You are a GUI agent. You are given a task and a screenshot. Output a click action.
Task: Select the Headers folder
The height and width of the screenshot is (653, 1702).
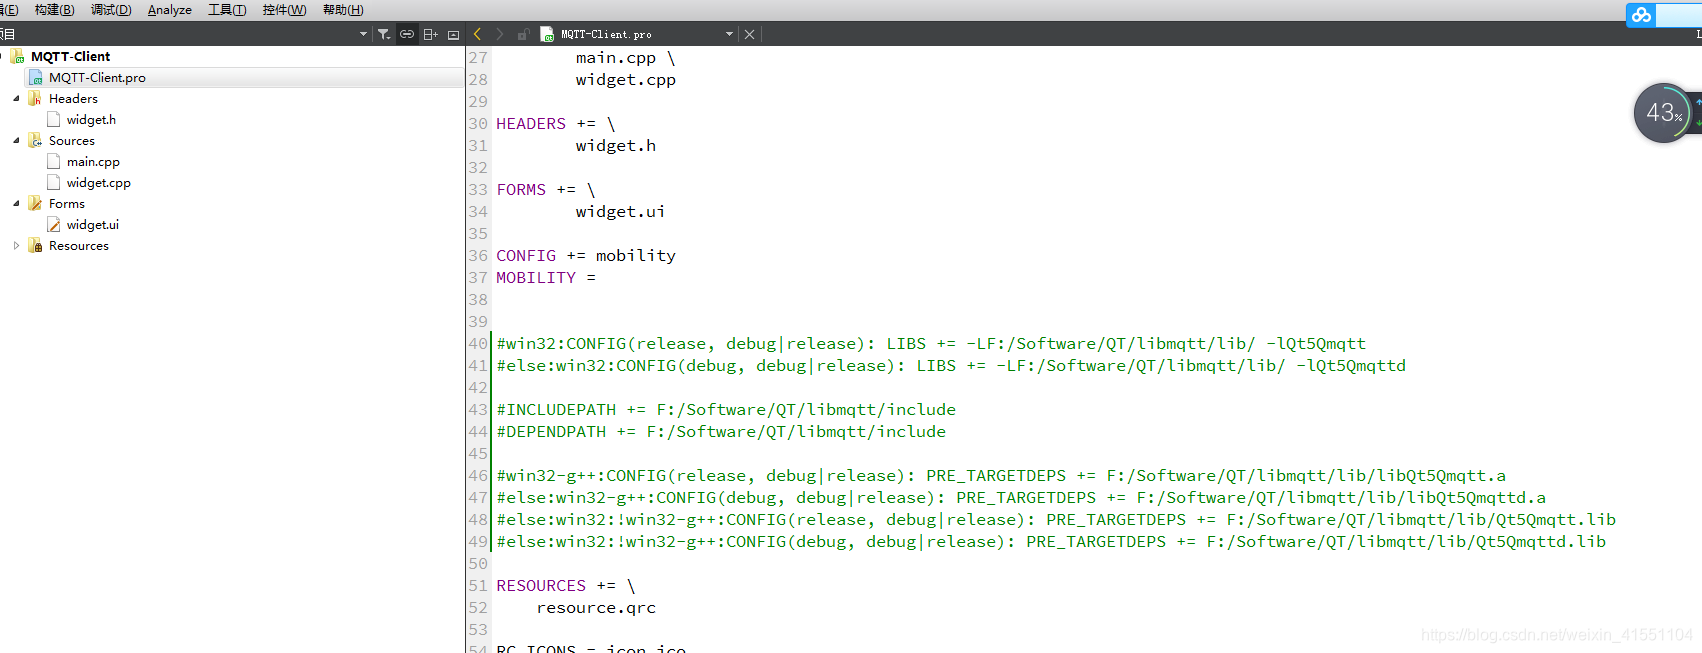[73, 99]
